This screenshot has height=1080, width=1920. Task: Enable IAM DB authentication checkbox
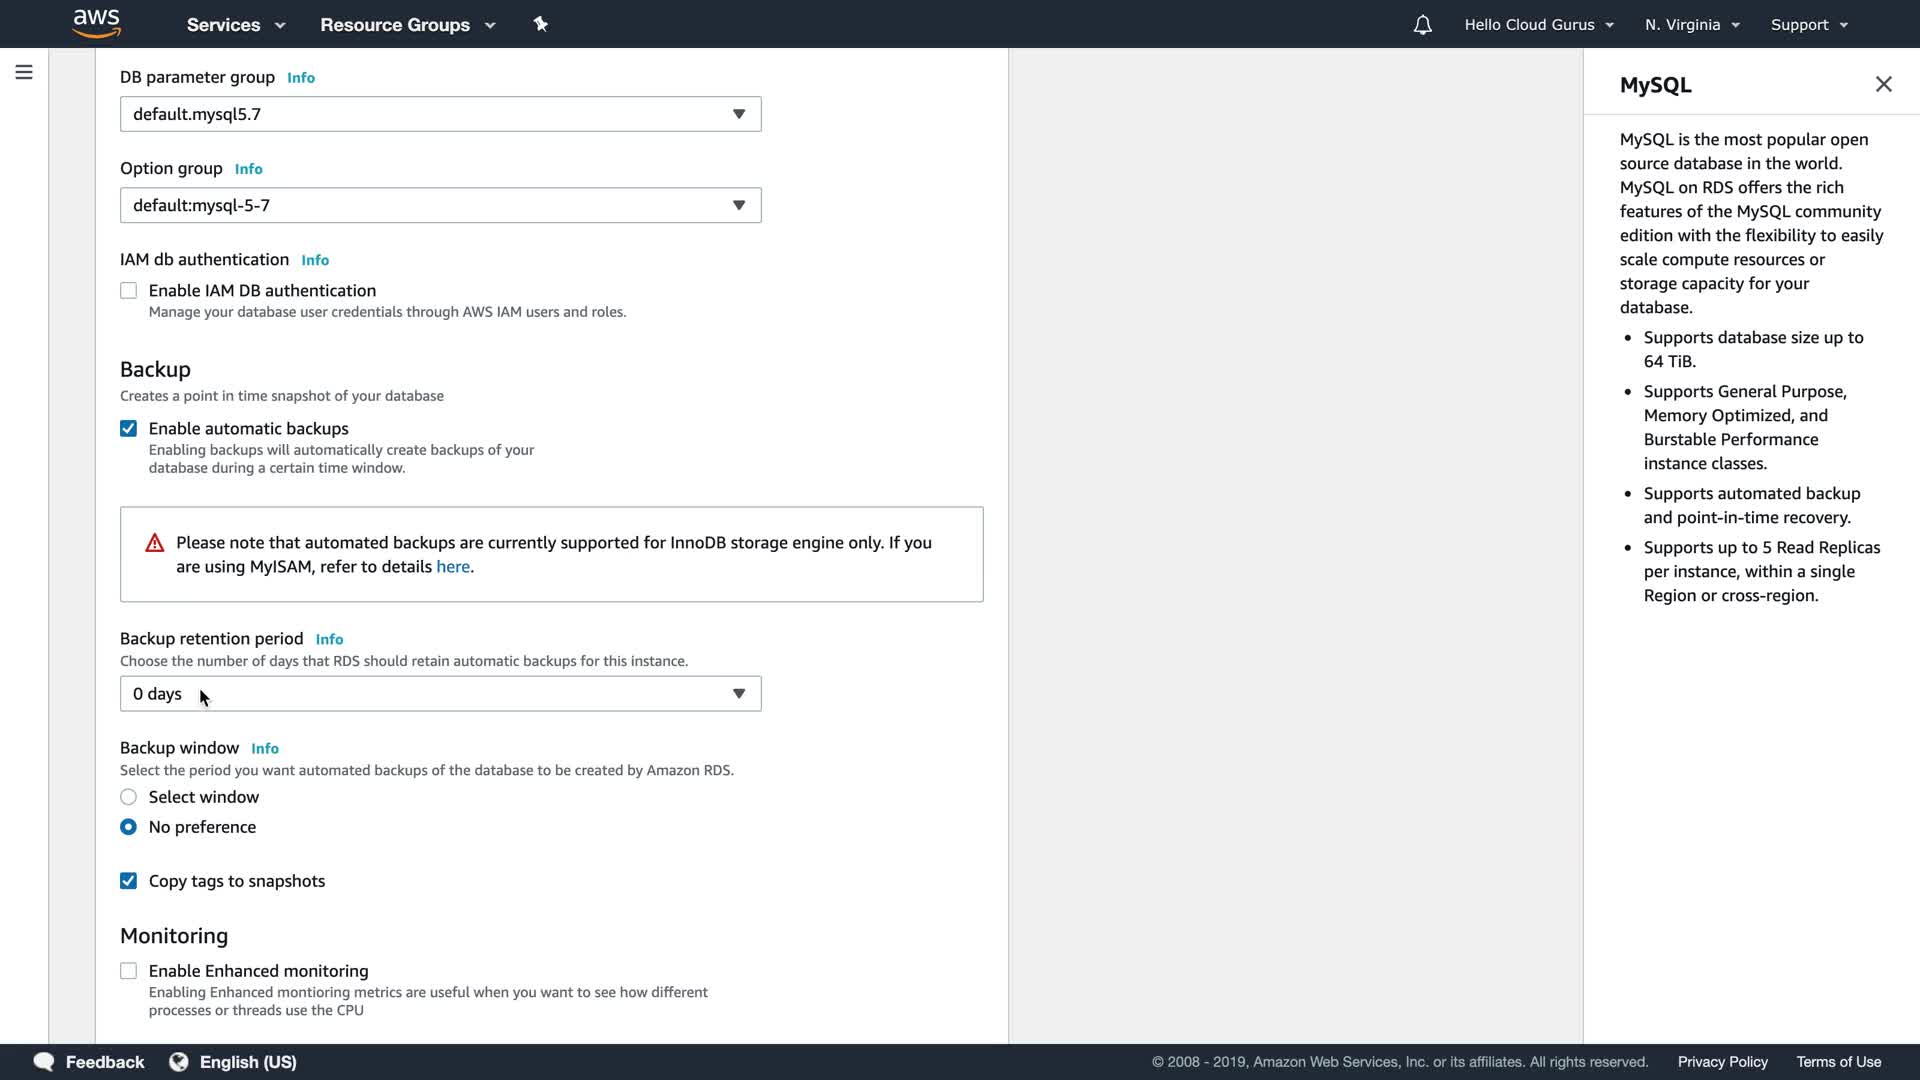[x=129, y=291]
